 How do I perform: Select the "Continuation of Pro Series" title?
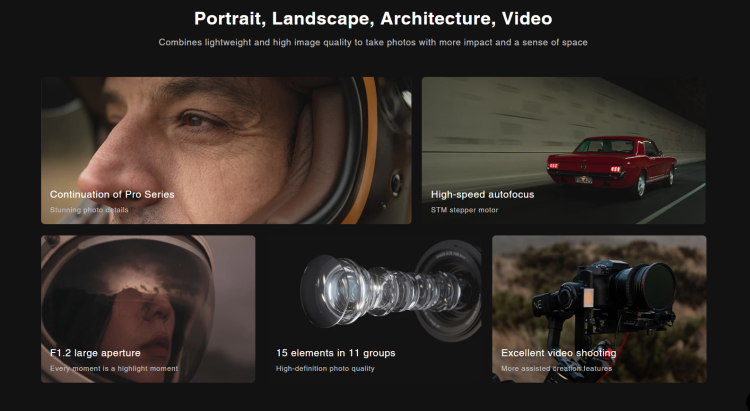112,194
